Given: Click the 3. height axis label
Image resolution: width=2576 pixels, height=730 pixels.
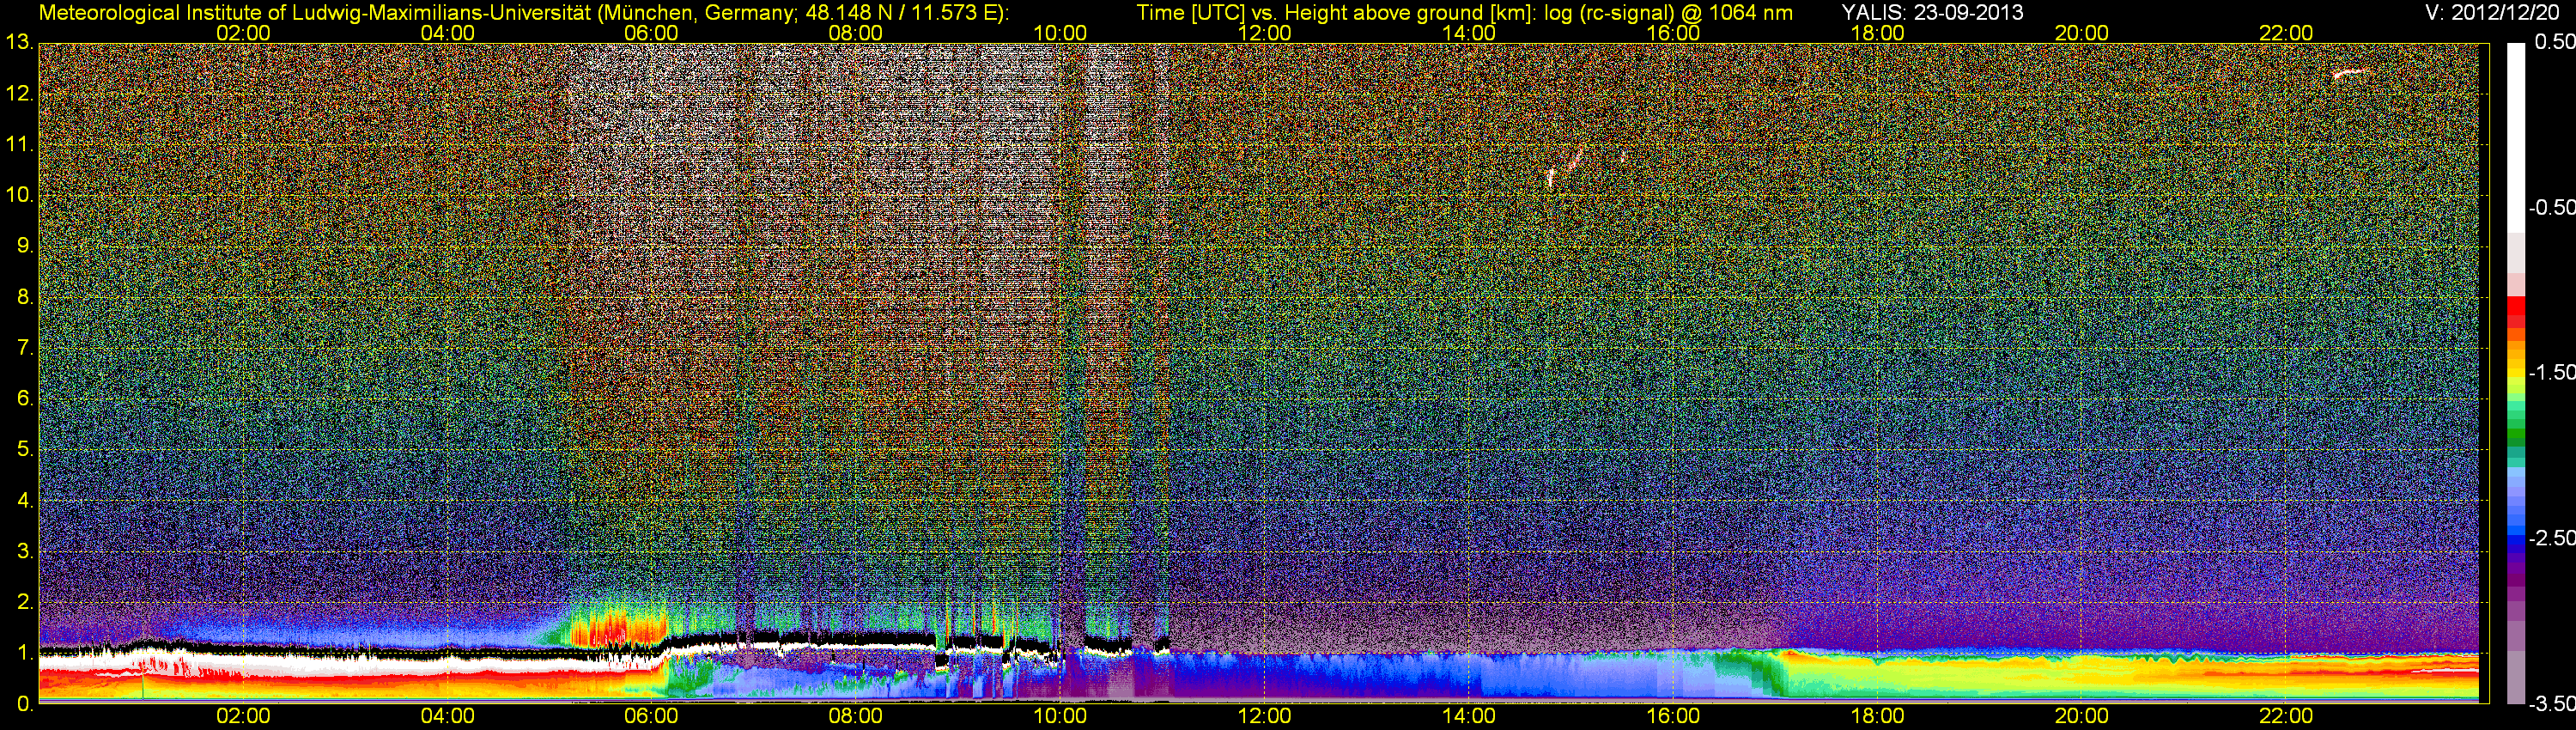Looking at the screenshot, I should click(24, 551).
